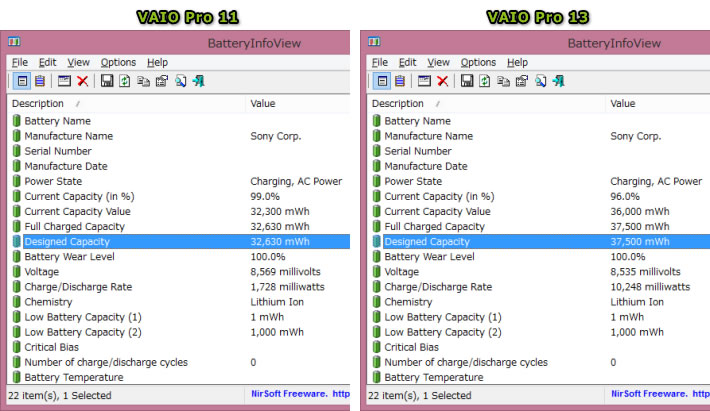Click Save floppy disk icon in right window
710x411 pixels.
tap(467, 81)
